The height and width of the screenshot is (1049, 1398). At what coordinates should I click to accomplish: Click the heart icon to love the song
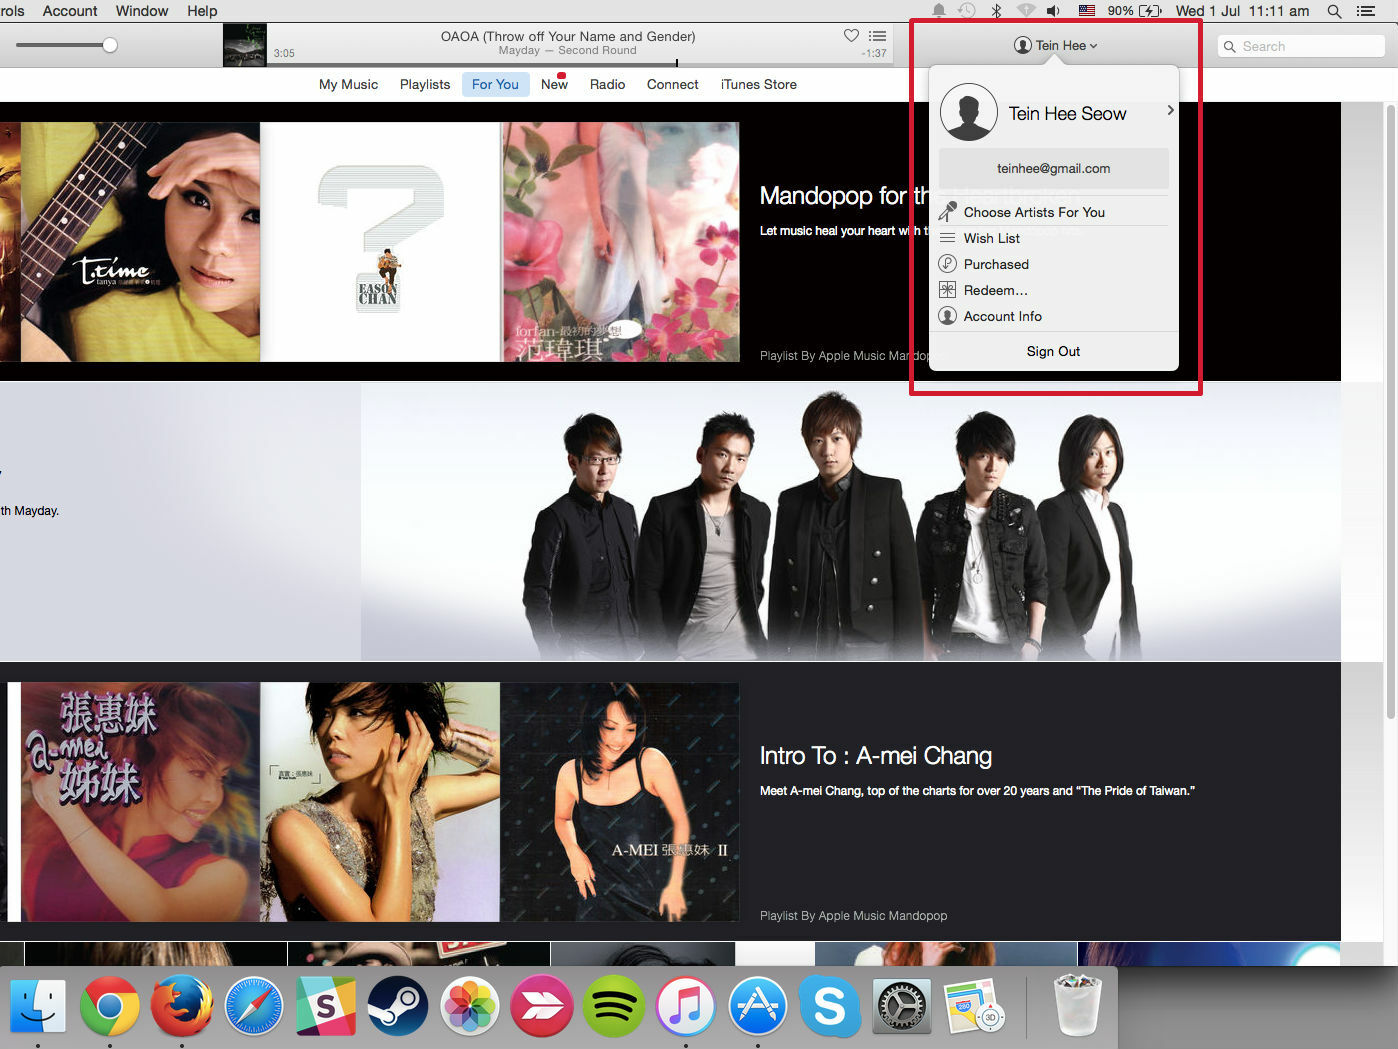(851, 36)
